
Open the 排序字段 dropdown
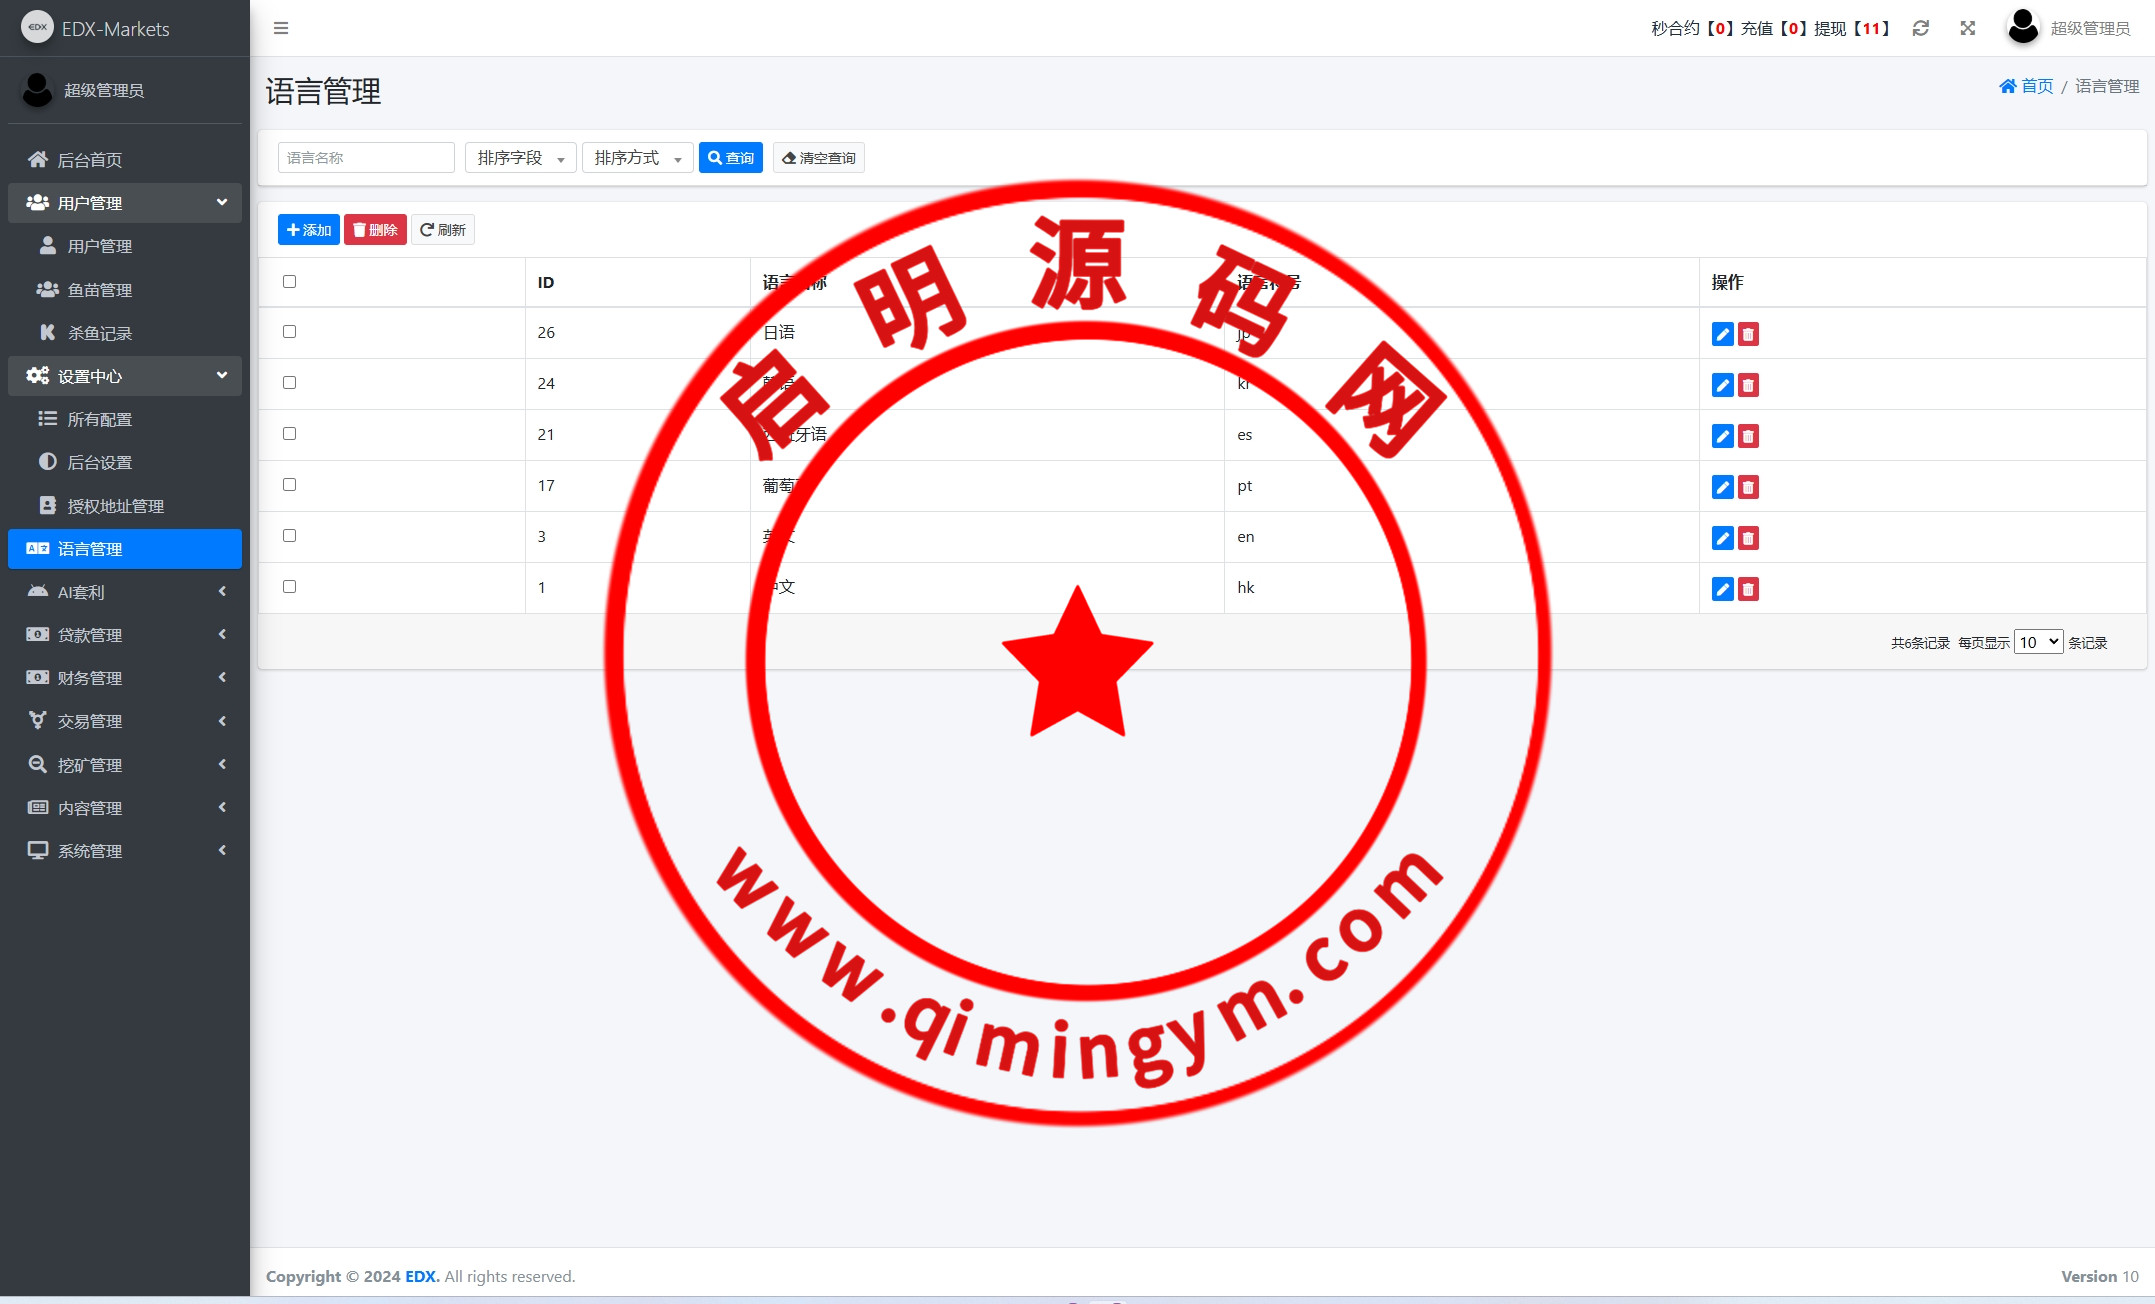(520, 158)
